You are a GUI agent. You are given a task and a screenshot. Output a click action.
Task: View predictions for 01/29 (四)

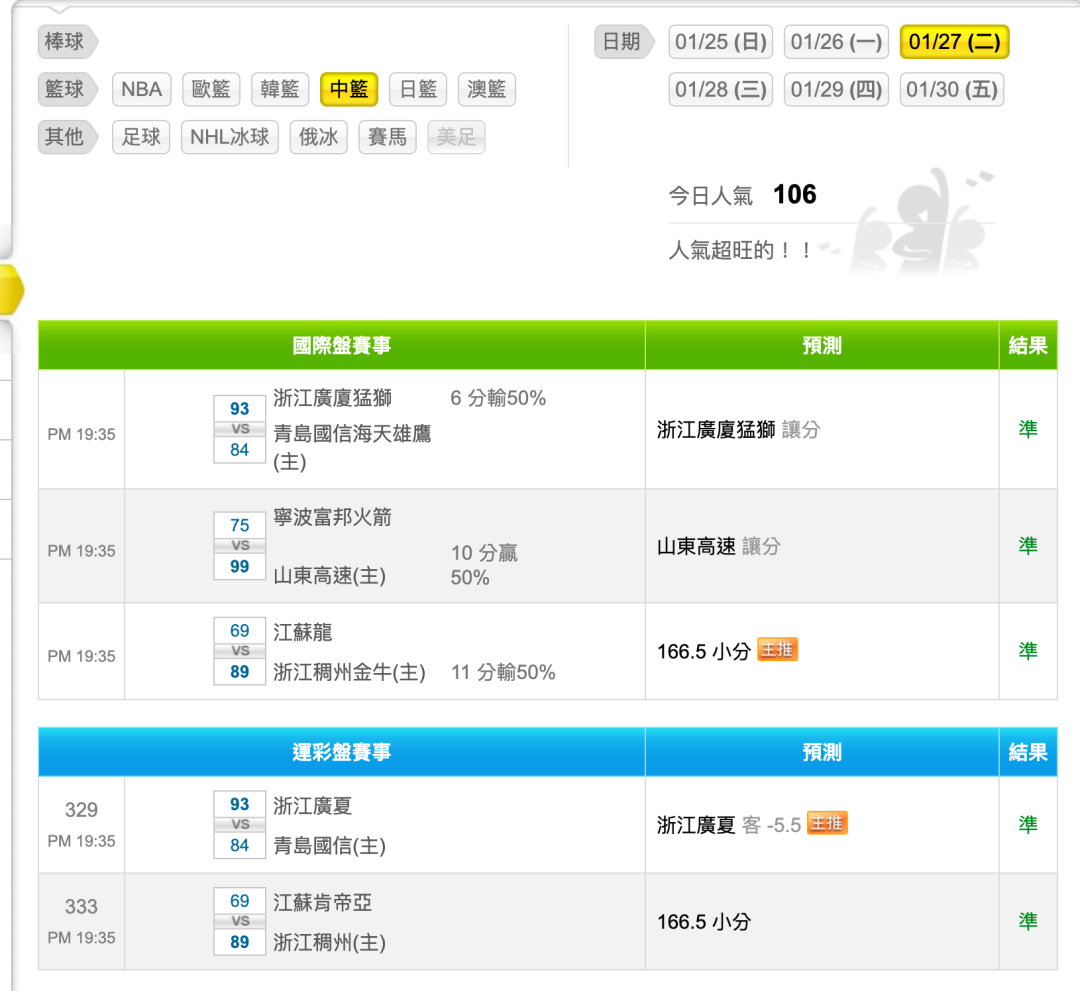[x=836, y=89]
